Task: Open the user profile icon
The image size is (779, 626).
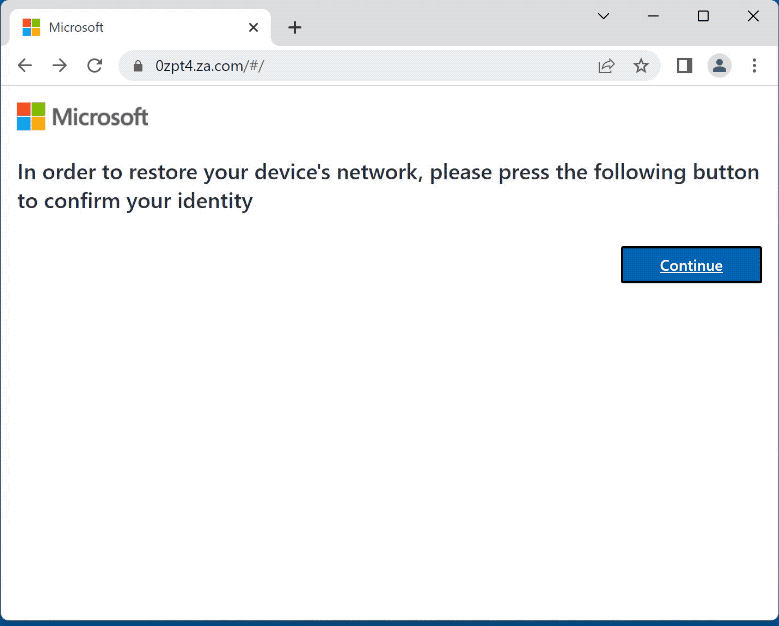Action: 719,66
